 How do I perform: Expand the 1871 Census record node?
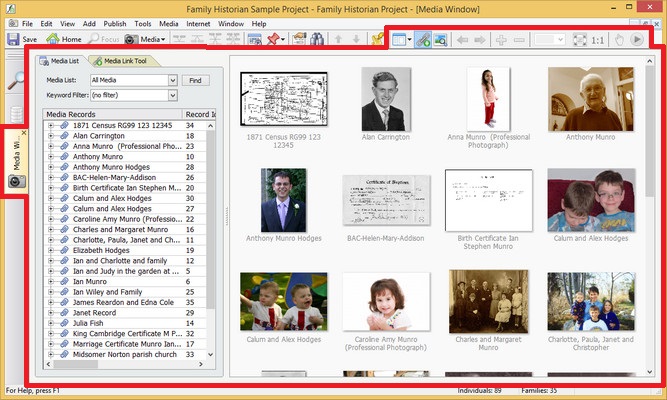50,125
